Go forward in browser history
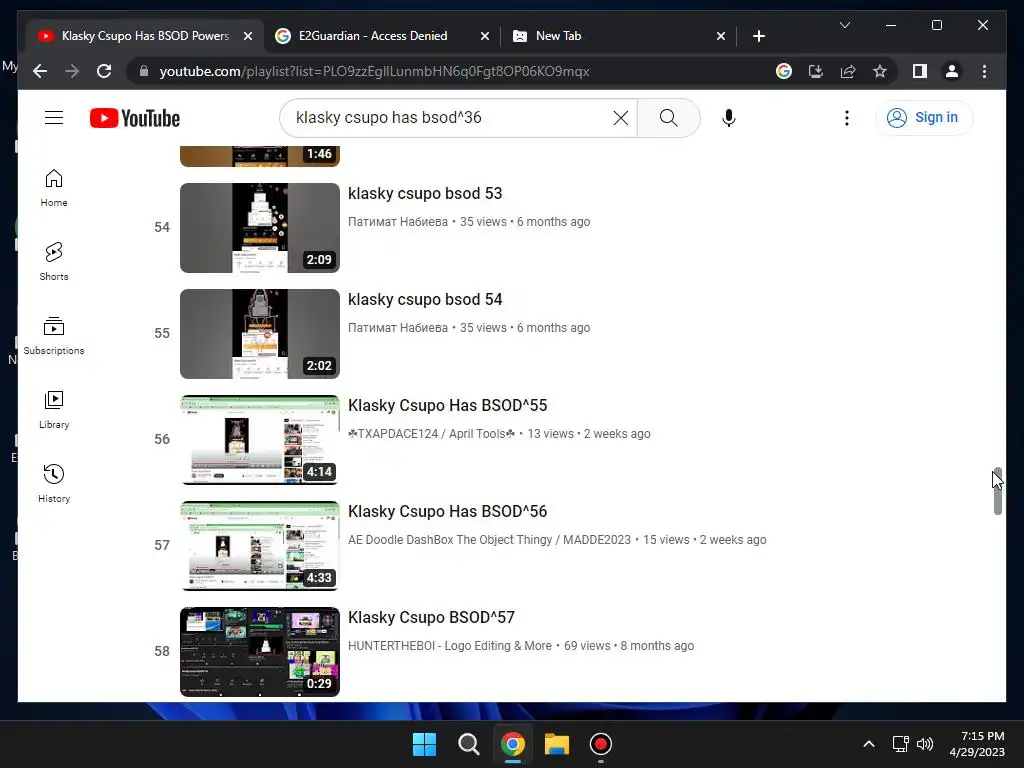Screen dimensions: 1024x768 [72, 71]
